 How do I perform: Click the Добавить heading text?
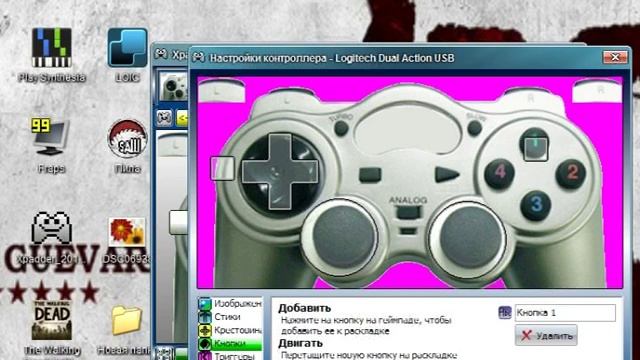pyautogui.click(x=304, y=308)
